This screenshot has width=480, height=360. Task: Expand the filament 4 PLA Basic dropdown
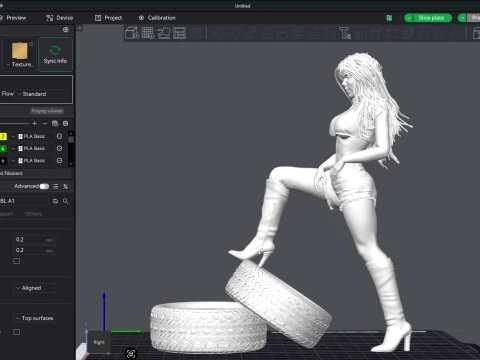[32, 148]
